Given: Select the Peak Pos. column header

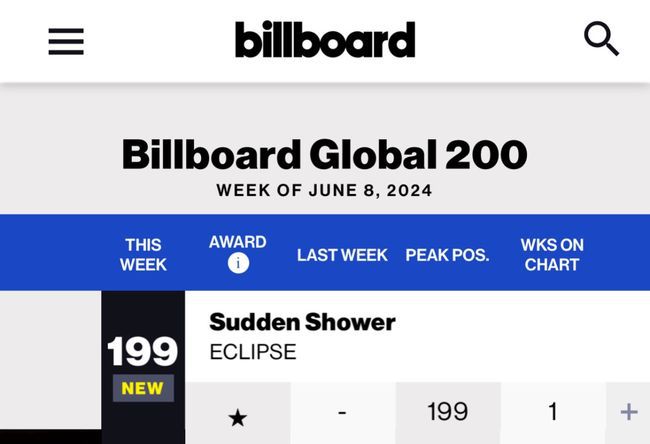Looking at the screenshot, I should pyautogui.click(x=447, y=255).
